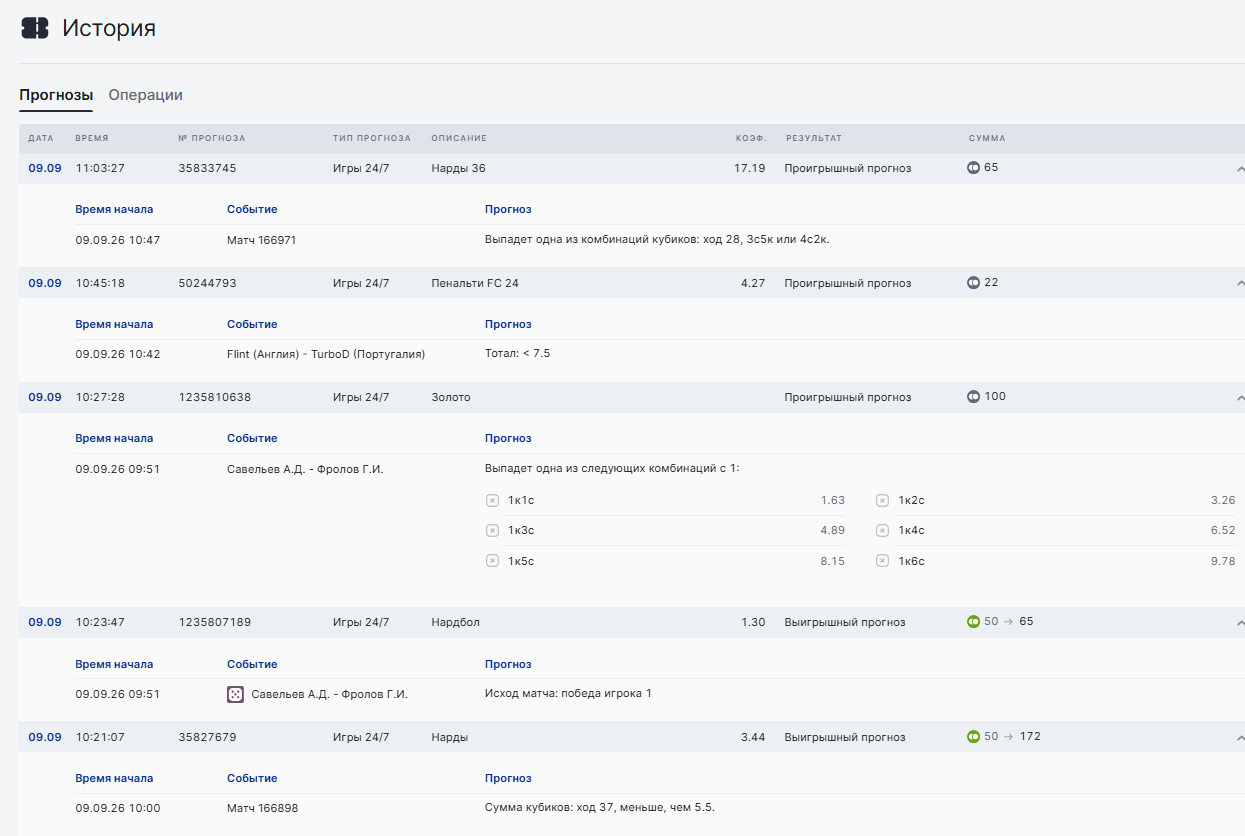Click the cross icon beside combination 1к3с
Viewport: 1245px width, 836px height.
point(492,531)
